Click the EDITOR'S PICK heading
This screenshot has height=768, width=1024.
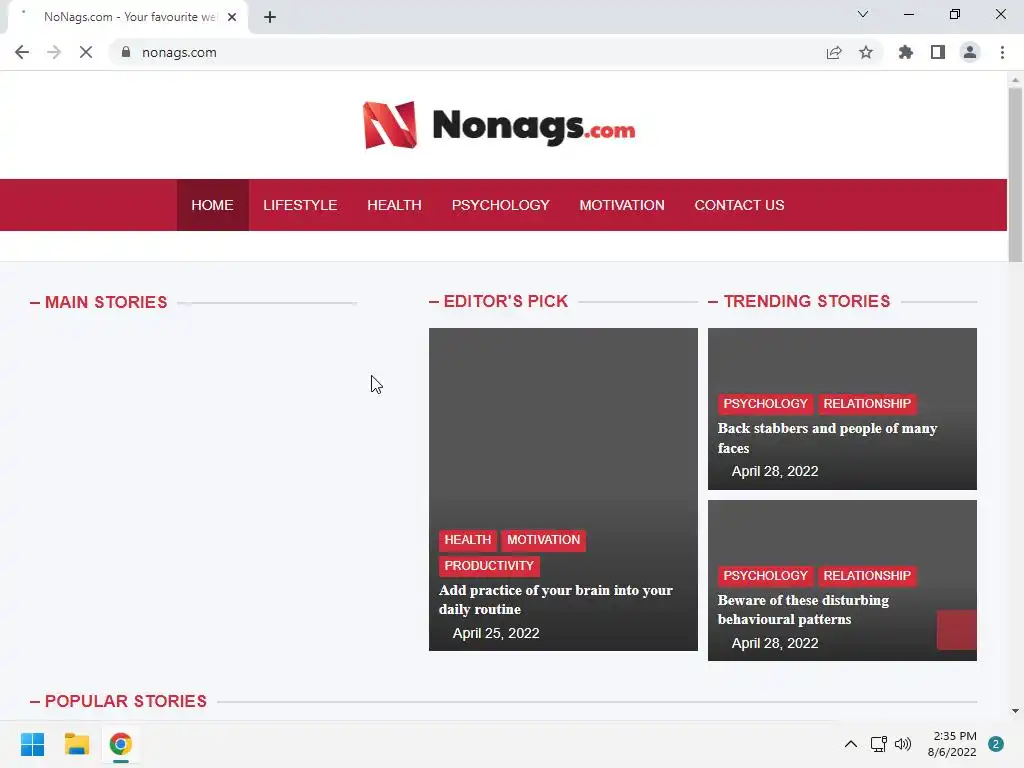point(505,302)
